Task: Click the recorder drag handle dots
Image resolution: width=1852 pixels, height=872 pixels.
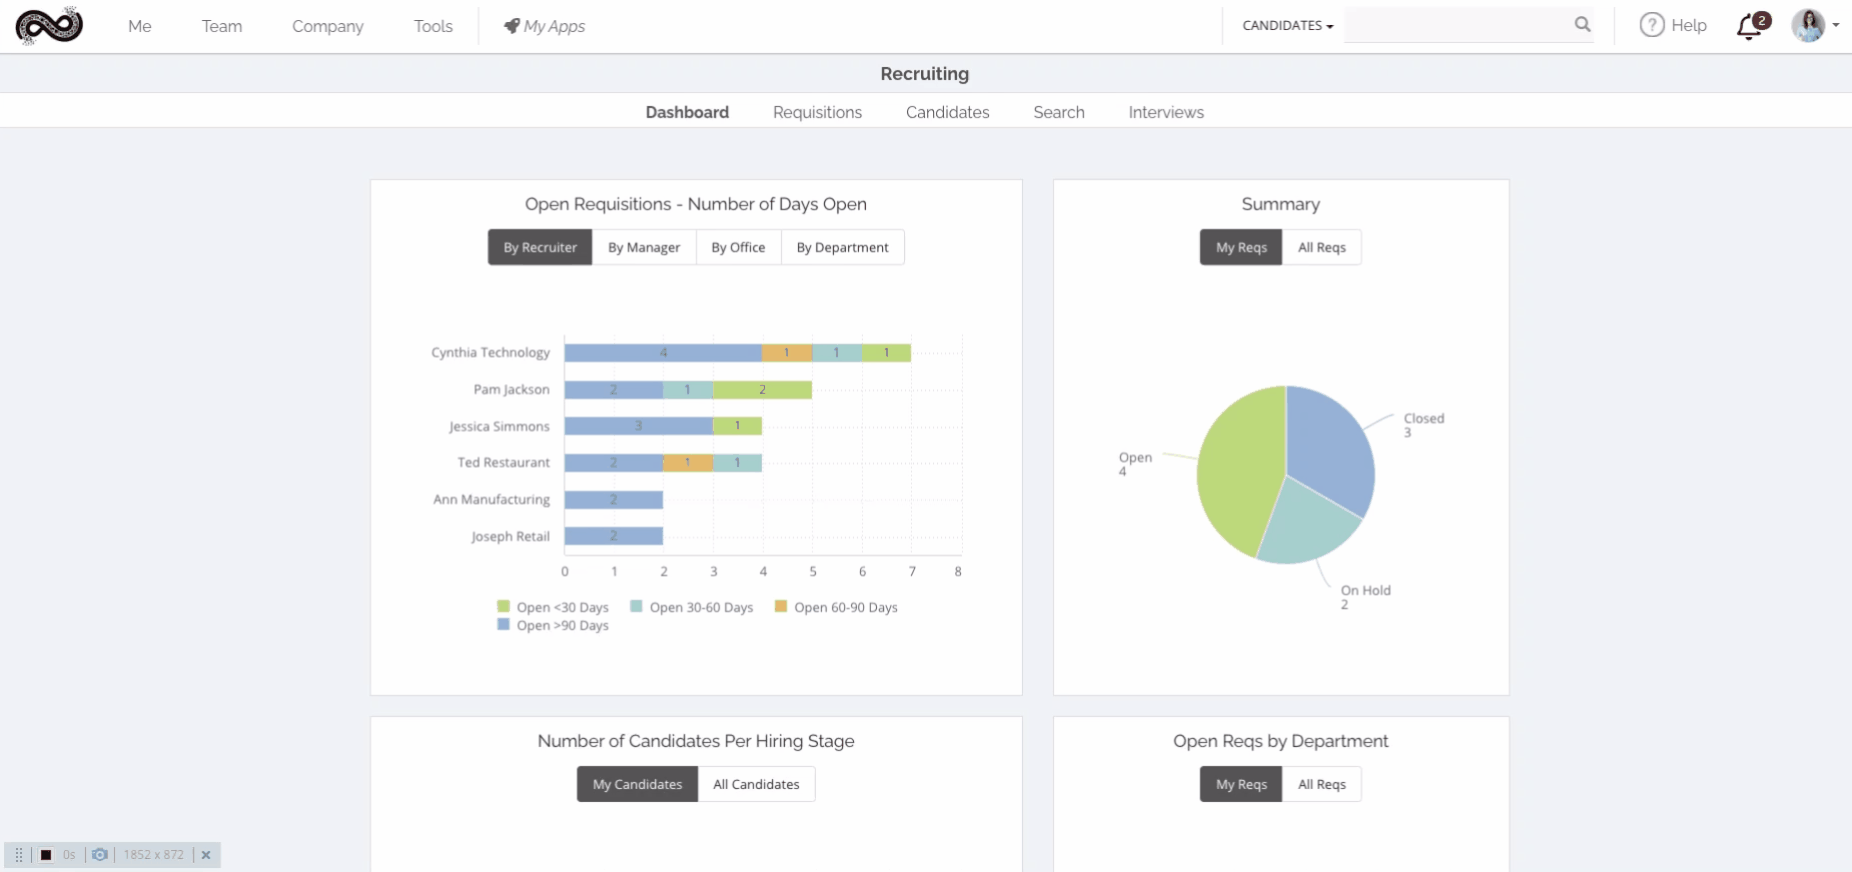Action: [19, 855]
